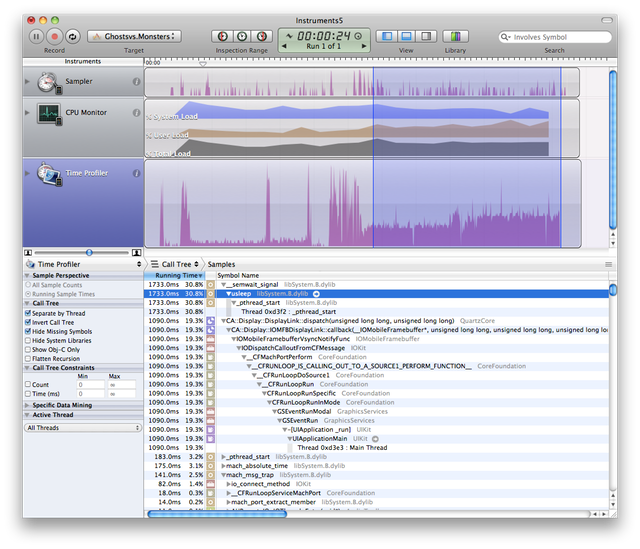Screen dimensions: 640x549
Task: Click the CPU Monitor info icon
Action: tap(136, 114)
